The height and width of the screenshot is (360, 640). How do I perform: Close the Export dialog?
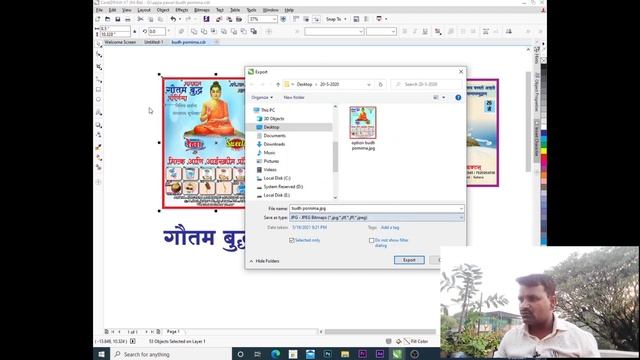pyautogui.click(x=461, y=71)
